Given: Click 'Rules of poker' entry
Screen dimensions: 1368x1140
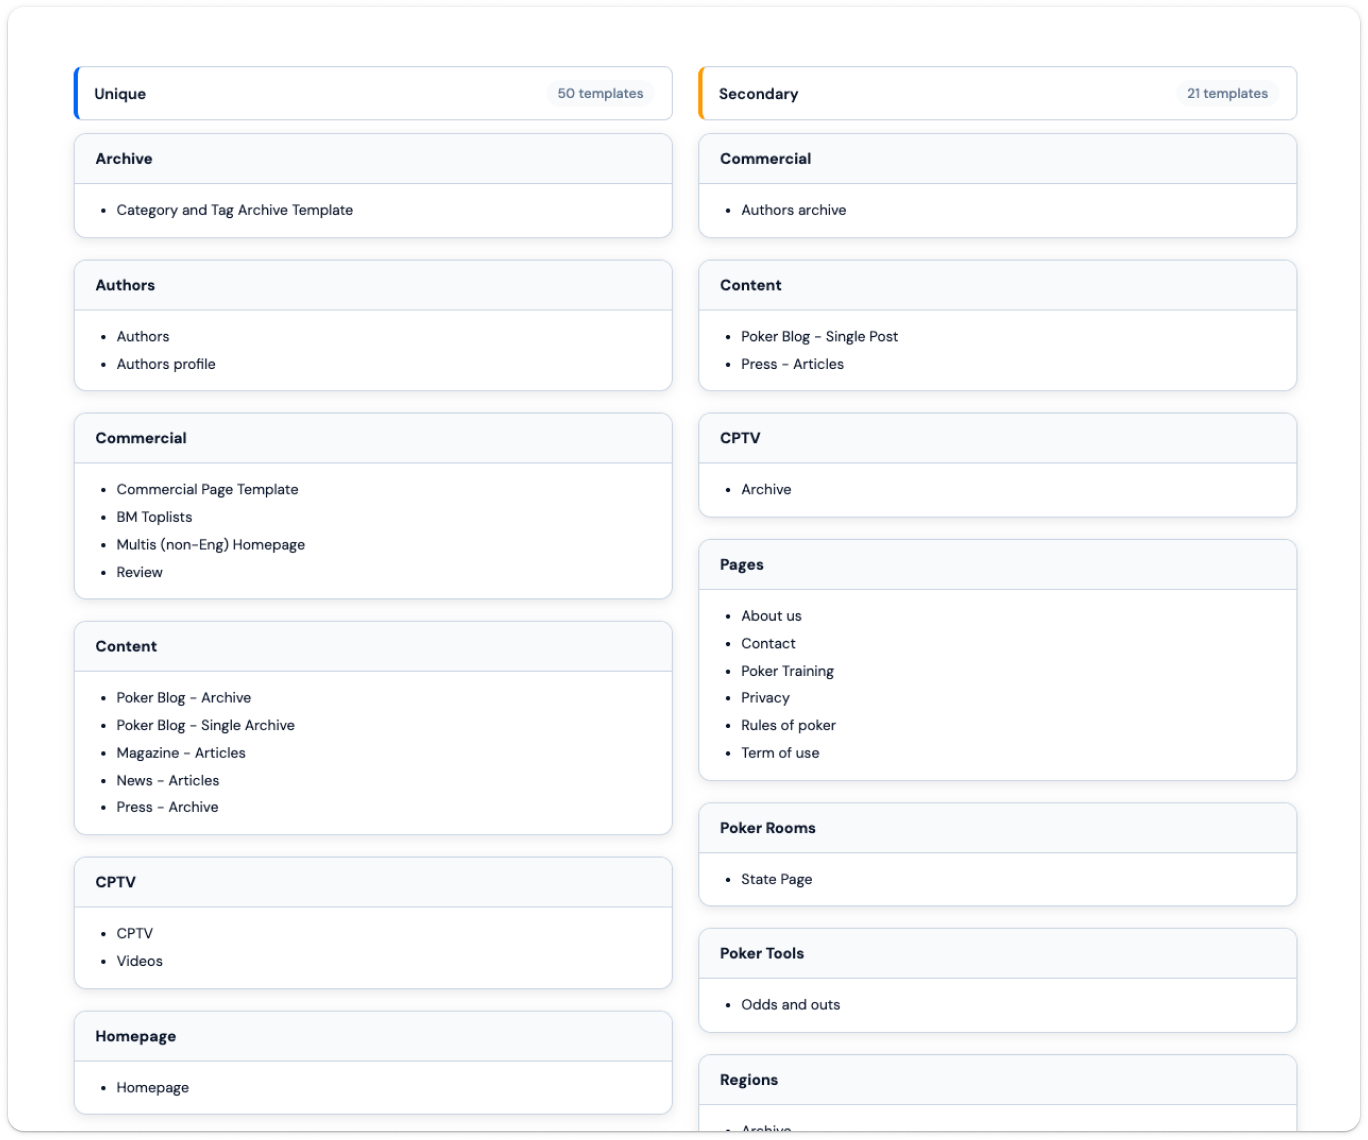Looking at the screenshot, I should [788, 725].
